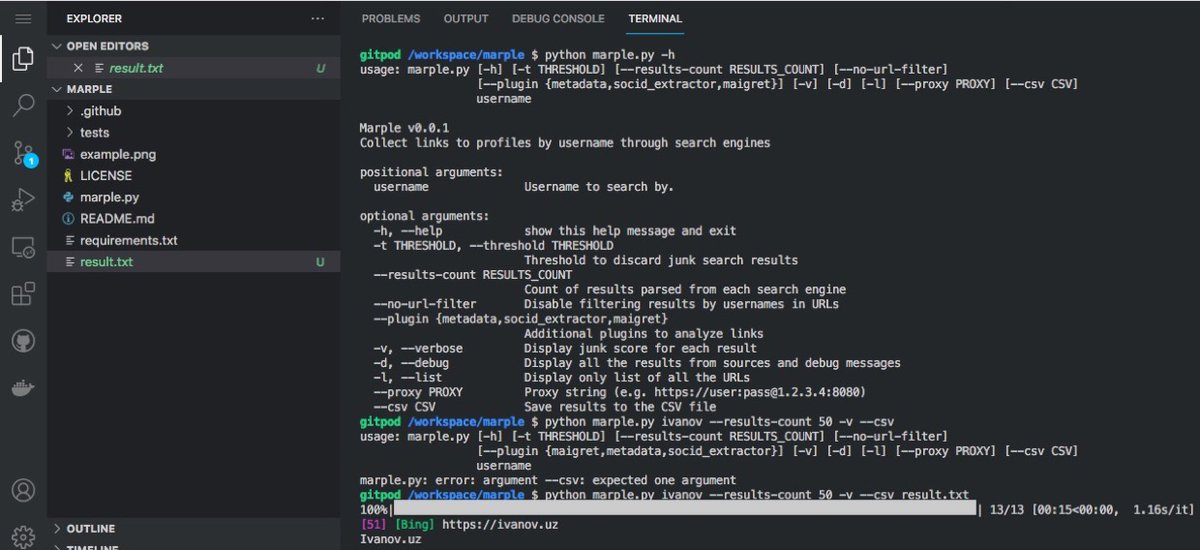Screen dimensions: 1200x550
Task: Click the LICENSE file icon
Action: tap(69, 176)
